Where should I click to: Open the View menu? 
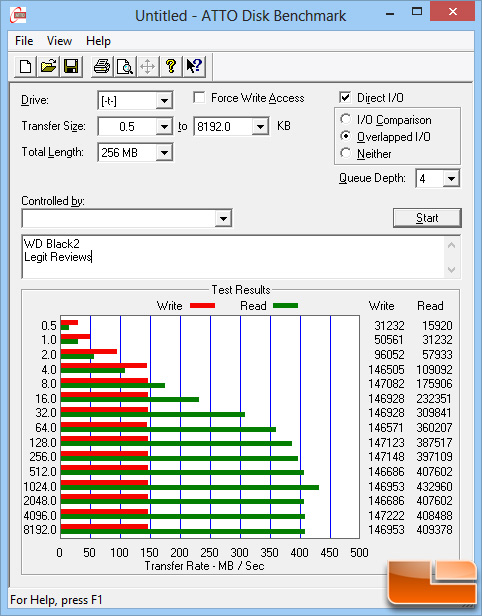click(59, 41)
